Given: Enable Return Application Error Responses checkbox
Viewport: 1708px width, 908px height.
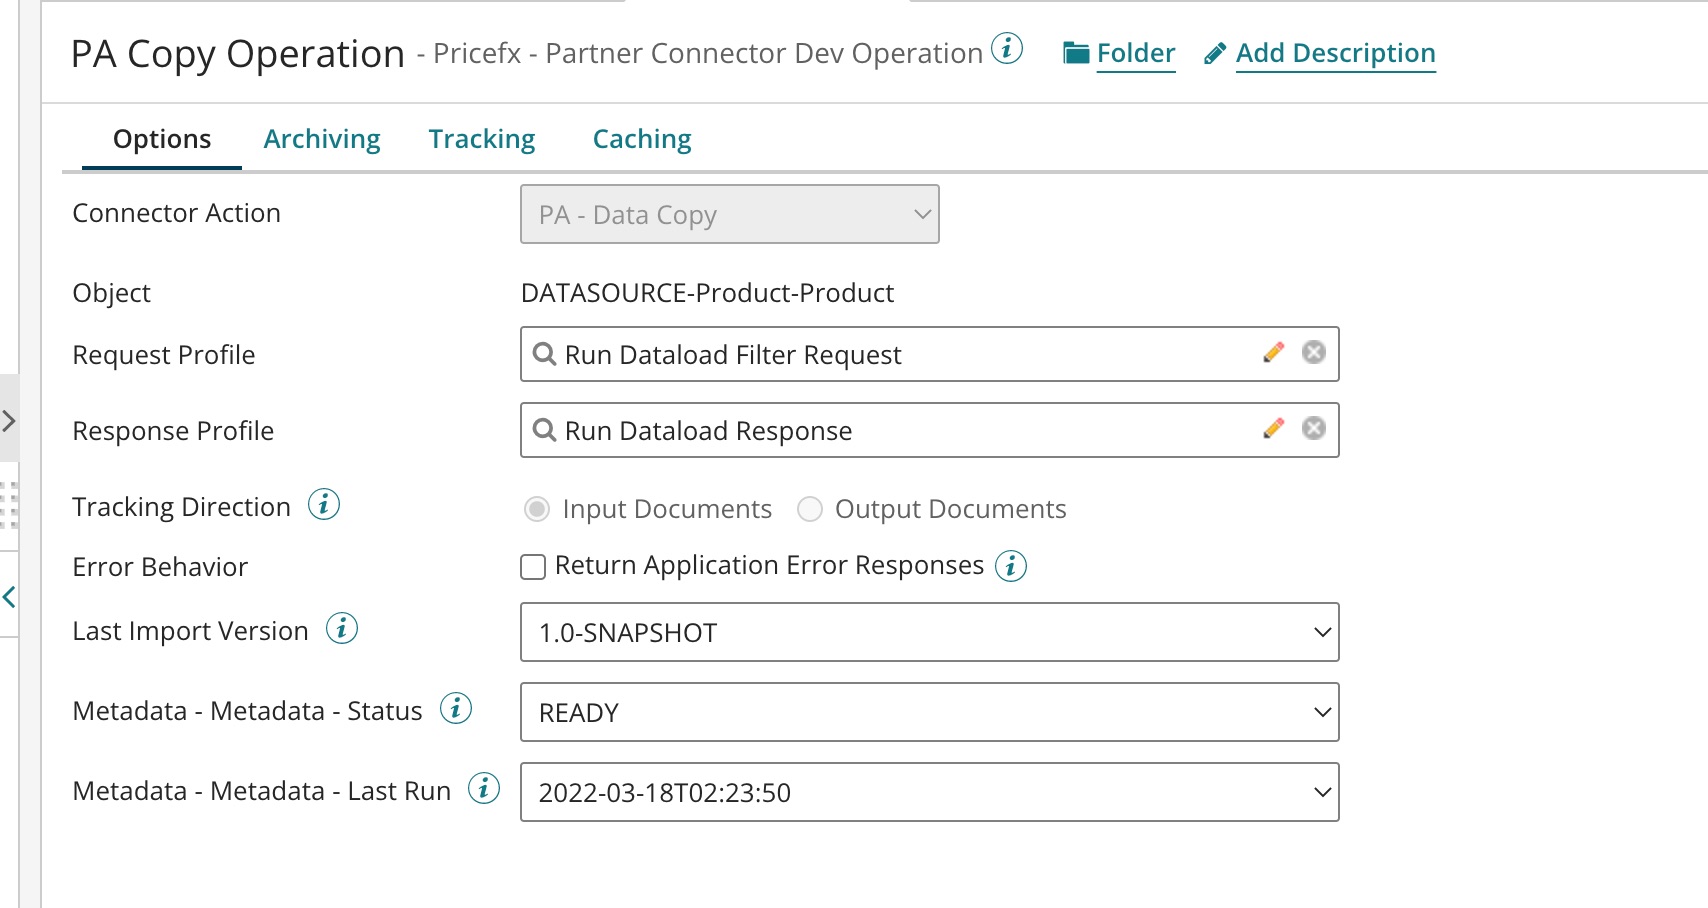Looking at the screenshot, I should pyautogui.click(x=533, y=567).
